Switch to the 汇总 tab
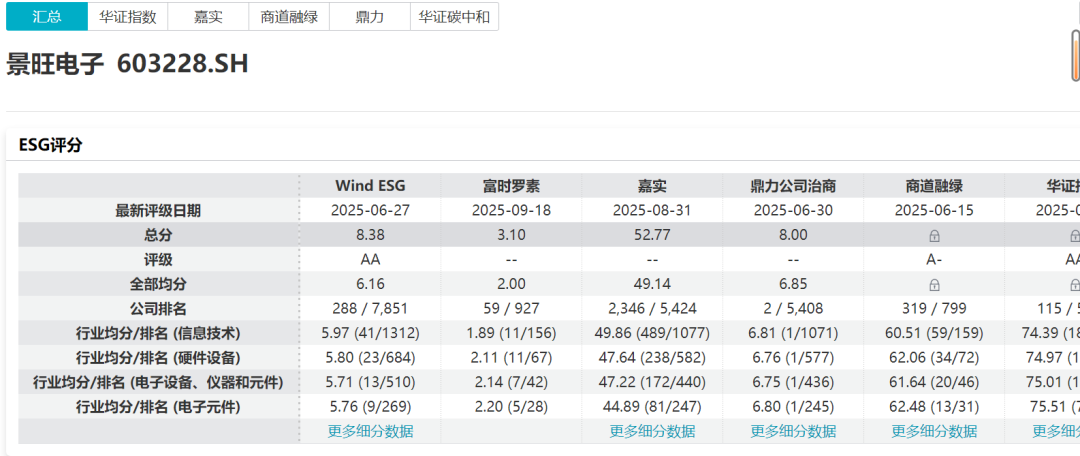1080x456 pixels. coord(47,17)
